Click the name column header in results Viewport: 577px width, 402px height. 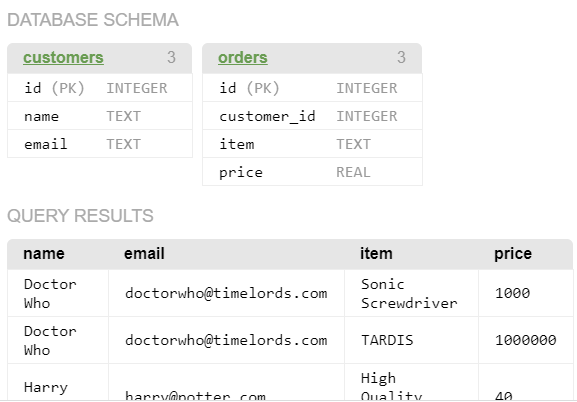click(44, 254)
